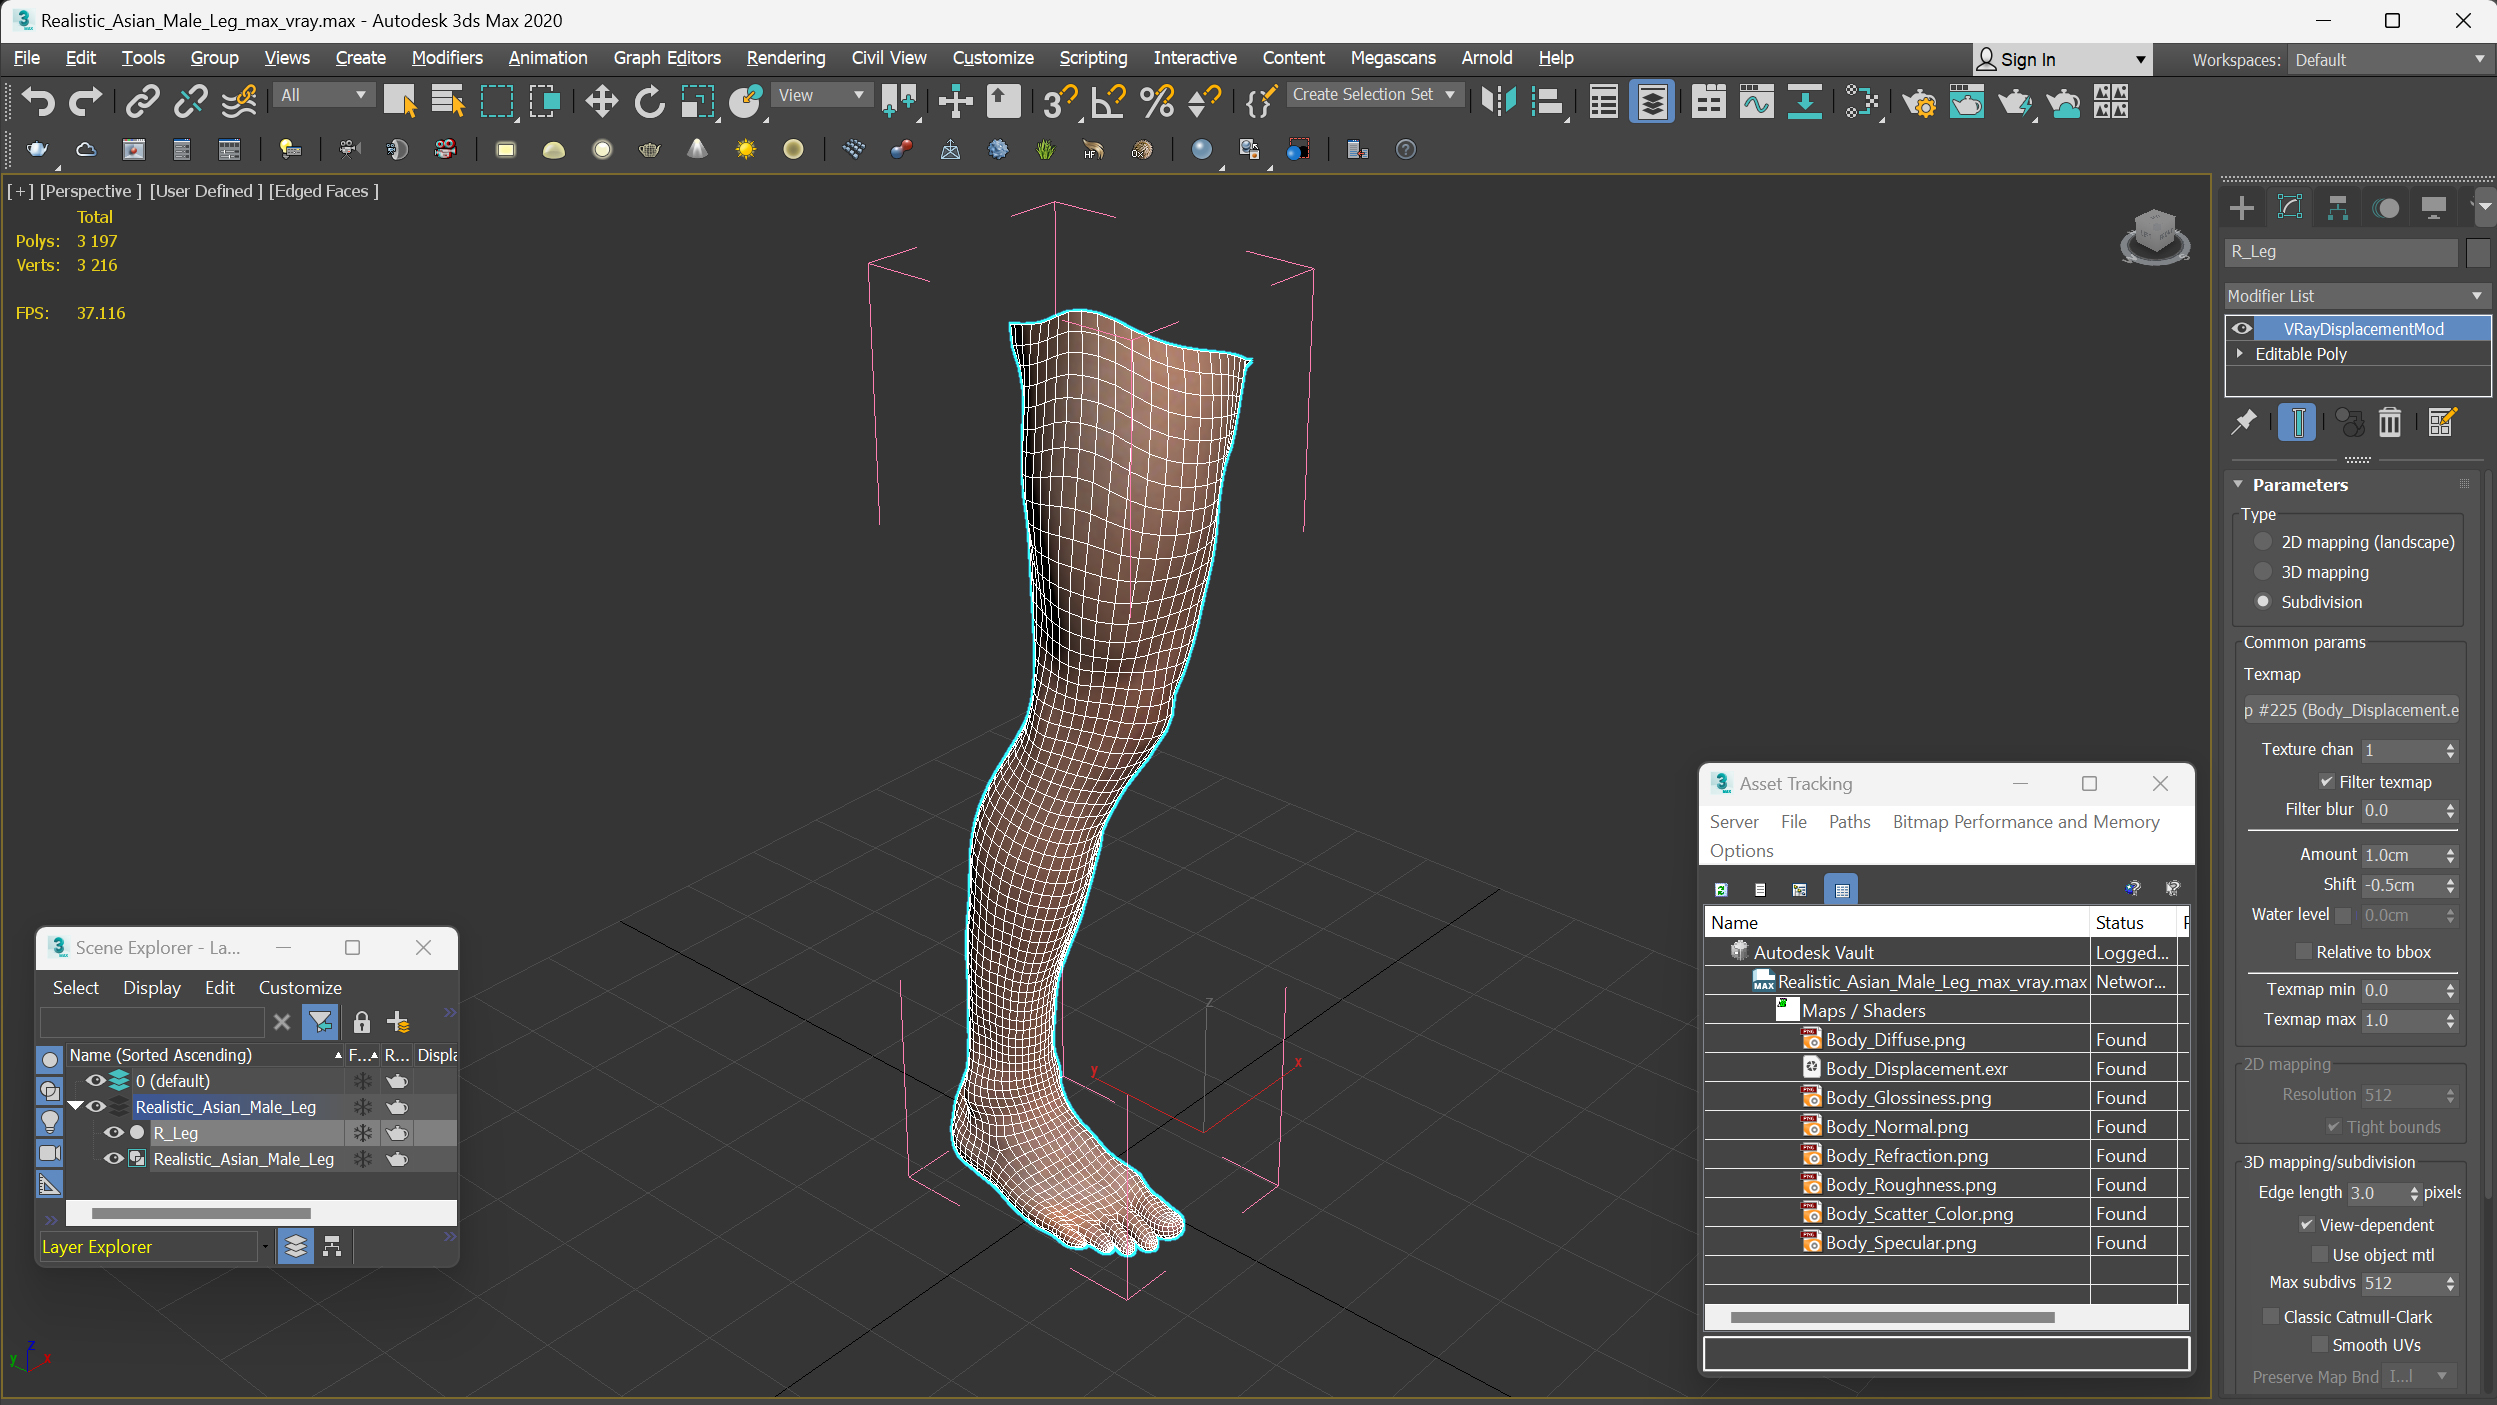Switch to the Motion command panel tab
The height and width of the screenshot is (1405, 2497).
[x=2386, y=208]
